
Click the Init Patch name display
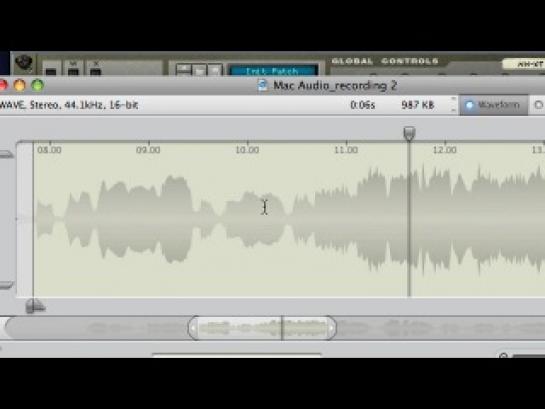click(272, 71)
